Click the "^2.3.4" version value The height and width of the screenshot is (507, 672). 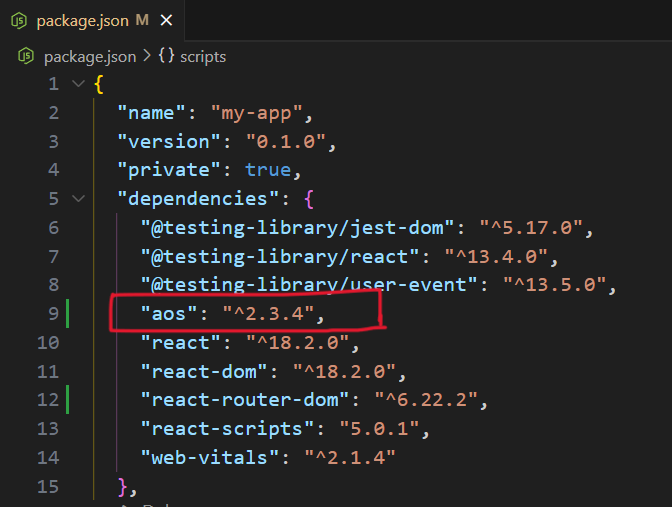tap(268, 314)
